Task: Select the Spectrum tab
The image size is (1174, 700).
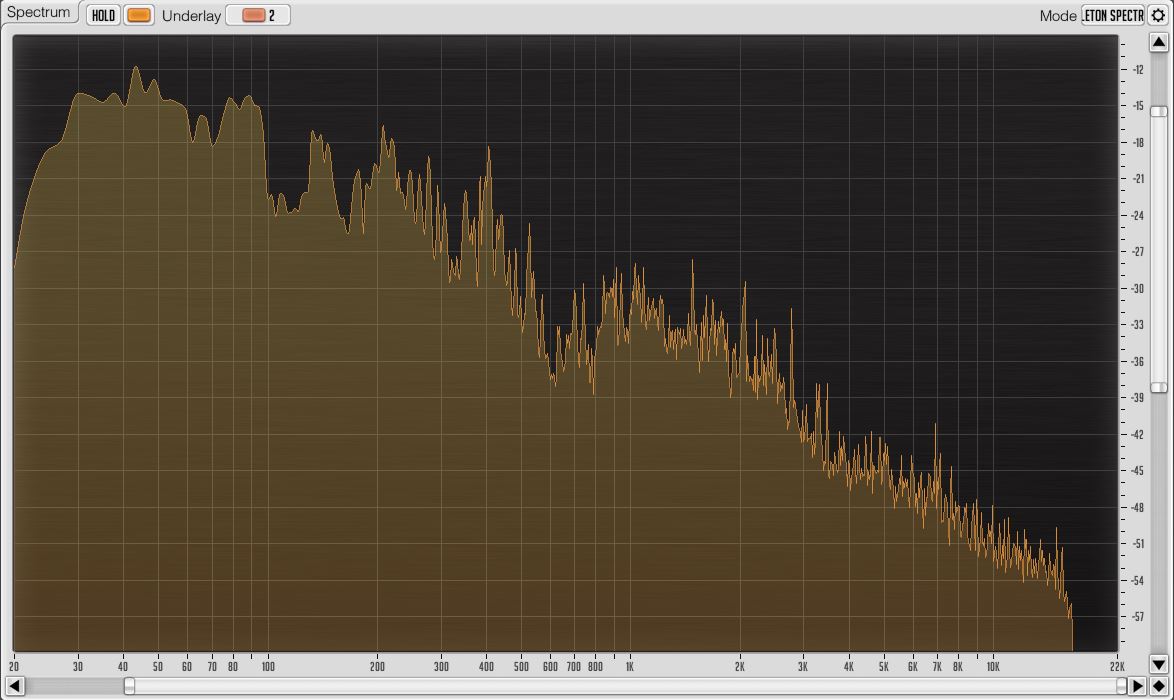Action: coord(39,13)
